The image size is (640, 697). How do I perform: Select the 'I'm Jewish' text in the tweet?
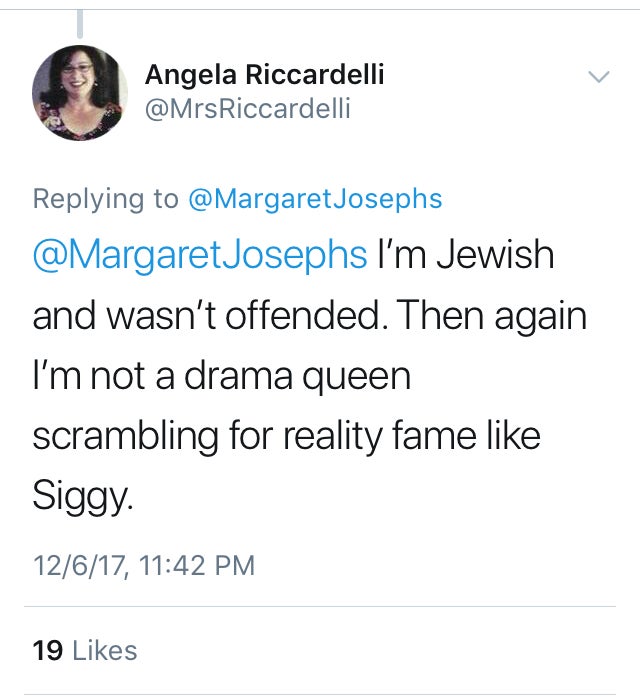tap(466, 255)
